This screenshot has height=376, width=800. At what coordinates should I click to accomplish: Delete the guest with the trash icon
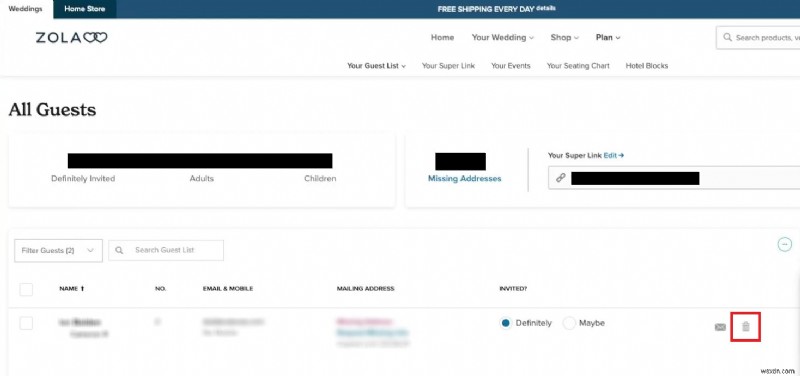(746, 327)
